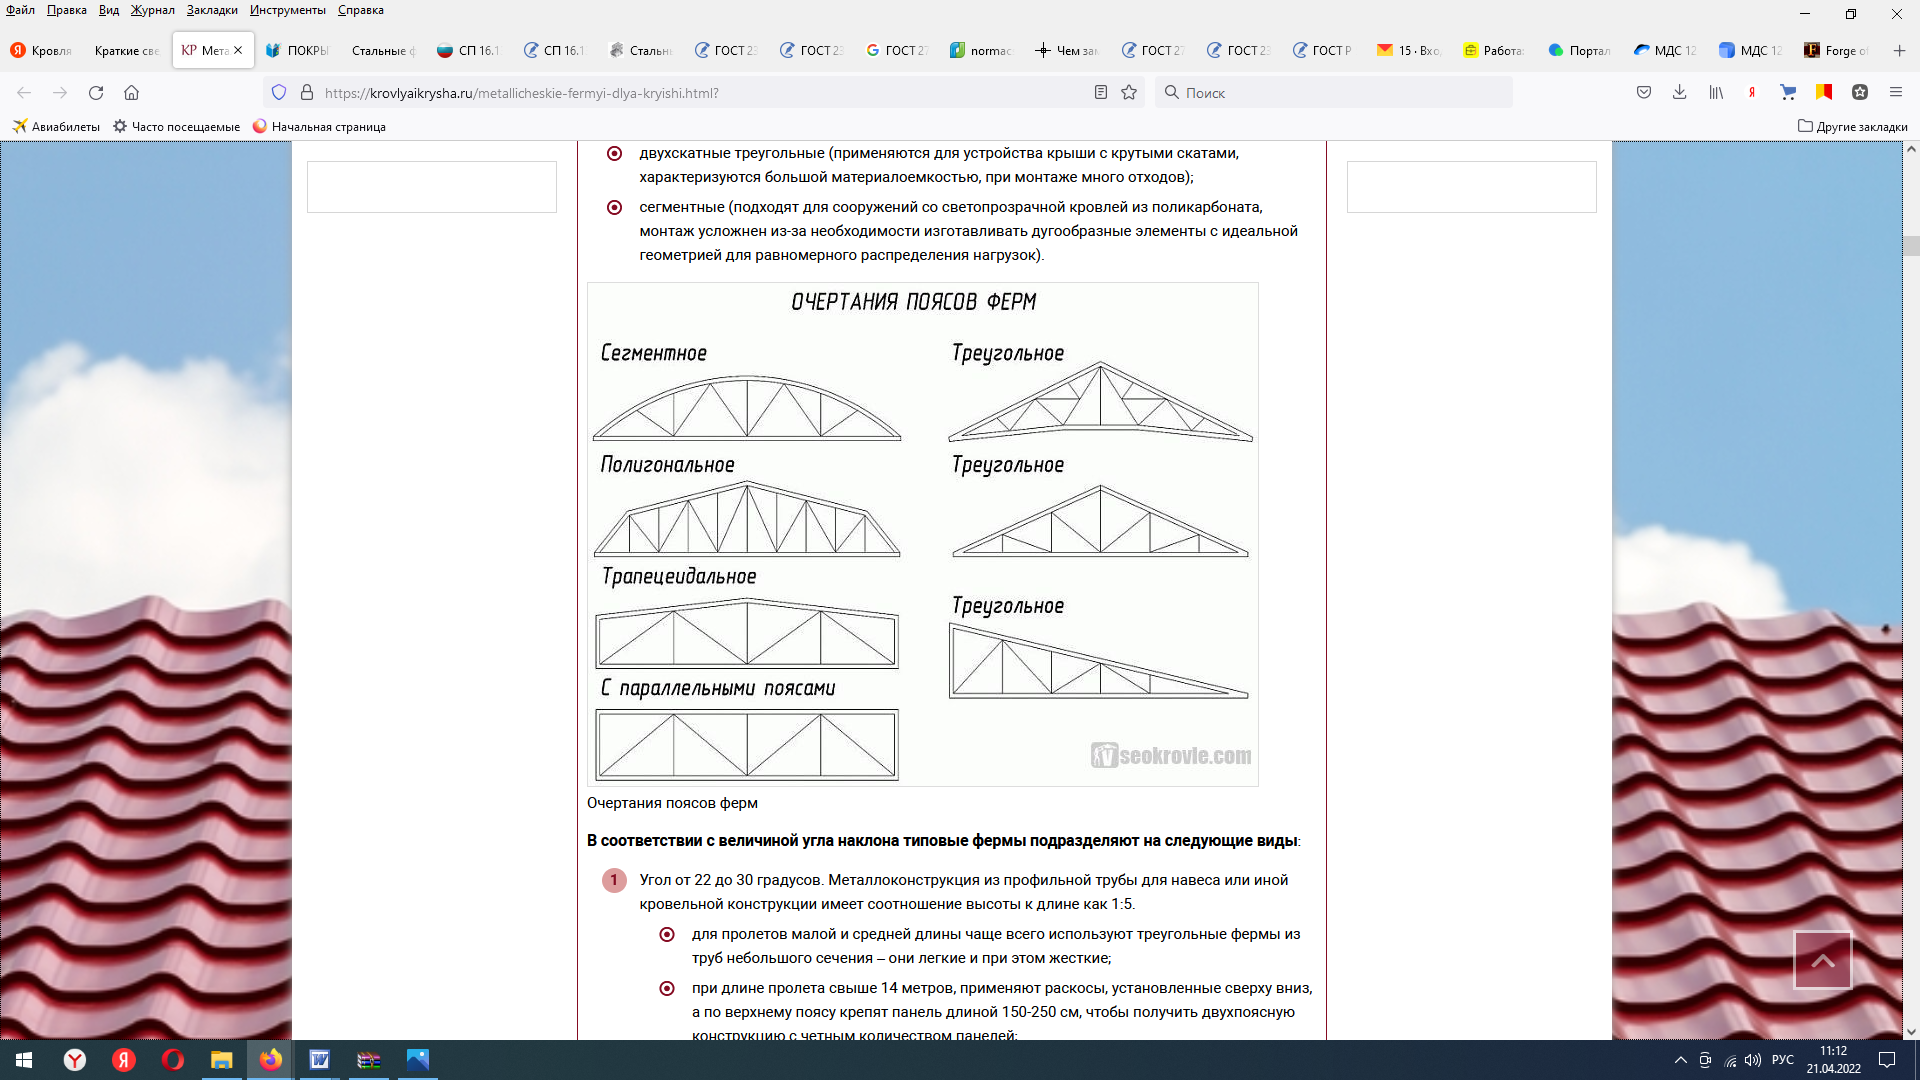1920x1080 pixels.
Task: Open the Вид menu
Action: point(109,10)
